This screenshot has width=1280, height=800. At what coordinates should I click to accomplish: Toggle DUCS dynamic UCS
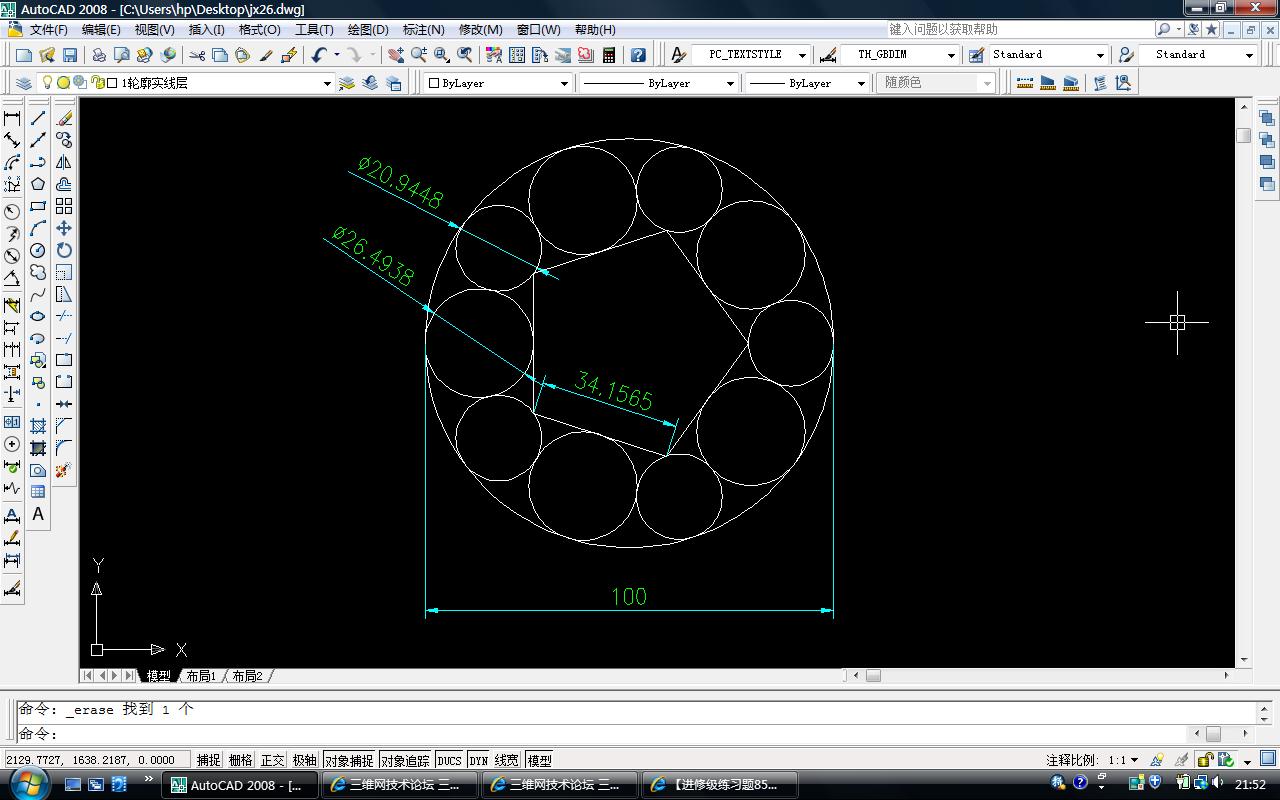pyautogui.click(x=450, y=760)
